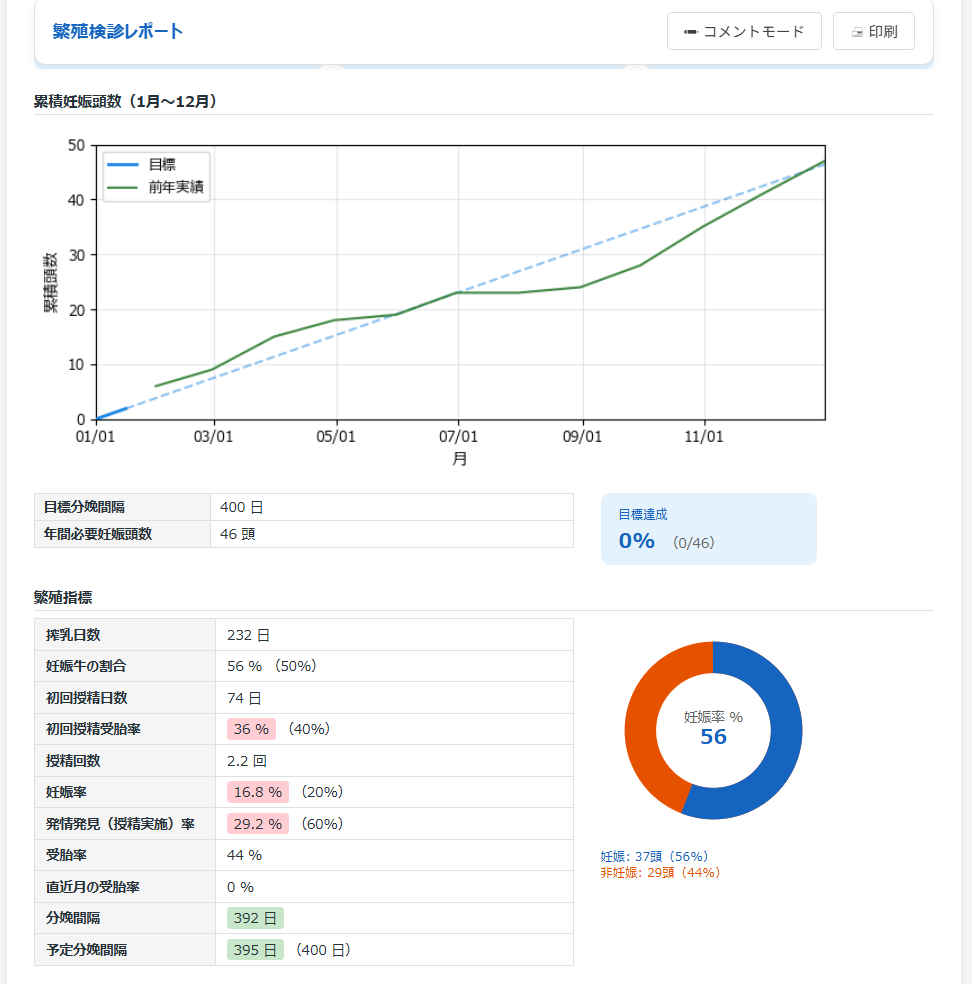Click the 搾乳日数 row label
This screenshot has width=972, height=984.
(73, 635)
